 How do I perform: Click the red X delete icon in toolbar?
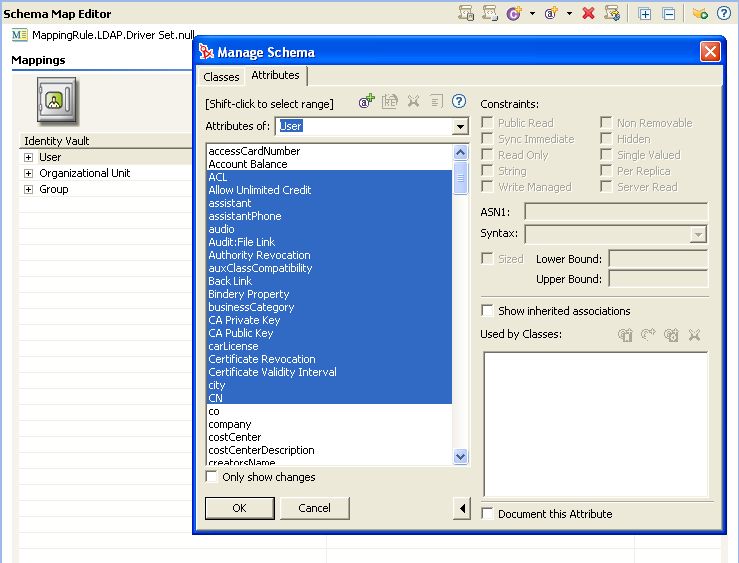point(589,13)
